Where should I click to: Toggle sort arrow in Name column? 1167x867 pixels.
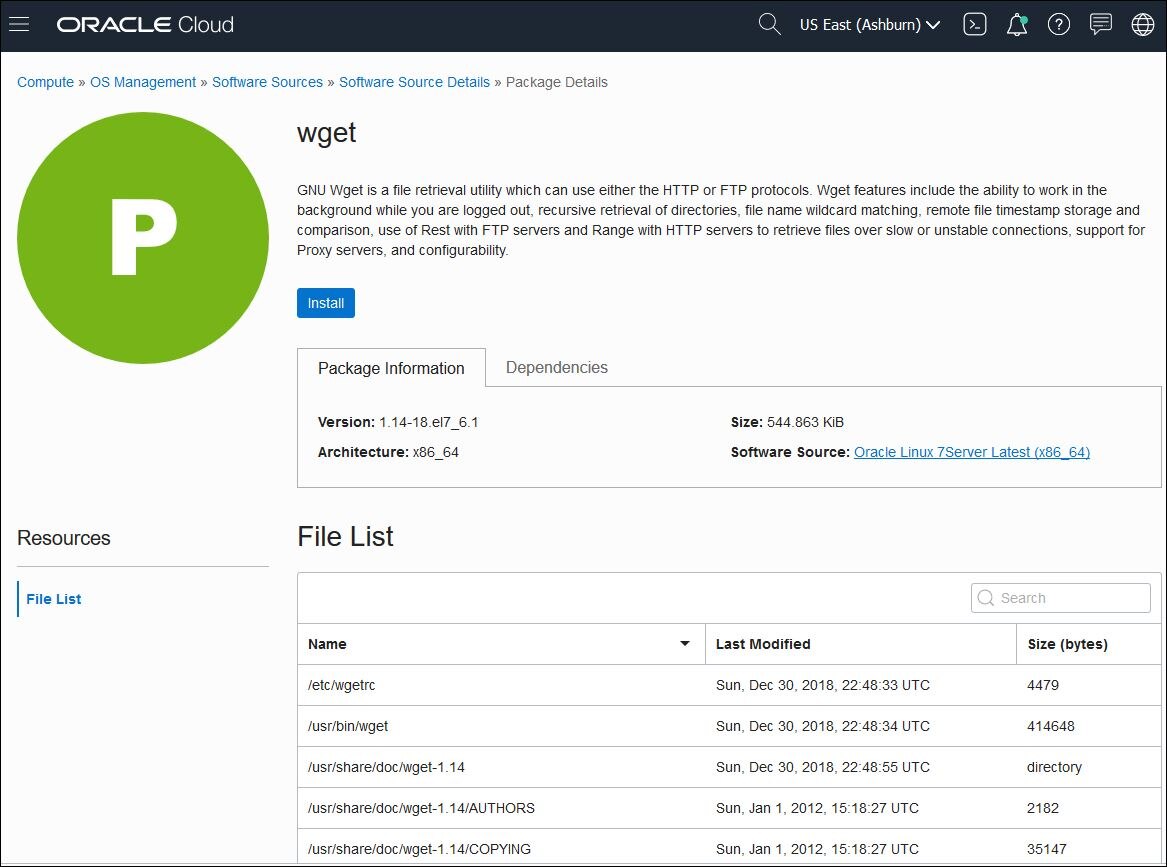tap(685, 644)
